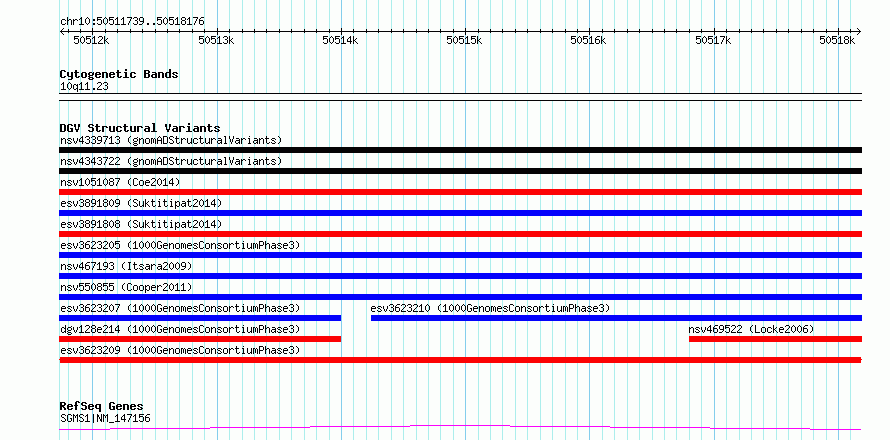This screenshot has width=890, height=440.
Task: Click the 50515k ruler tick label
Action: [464, 40]
